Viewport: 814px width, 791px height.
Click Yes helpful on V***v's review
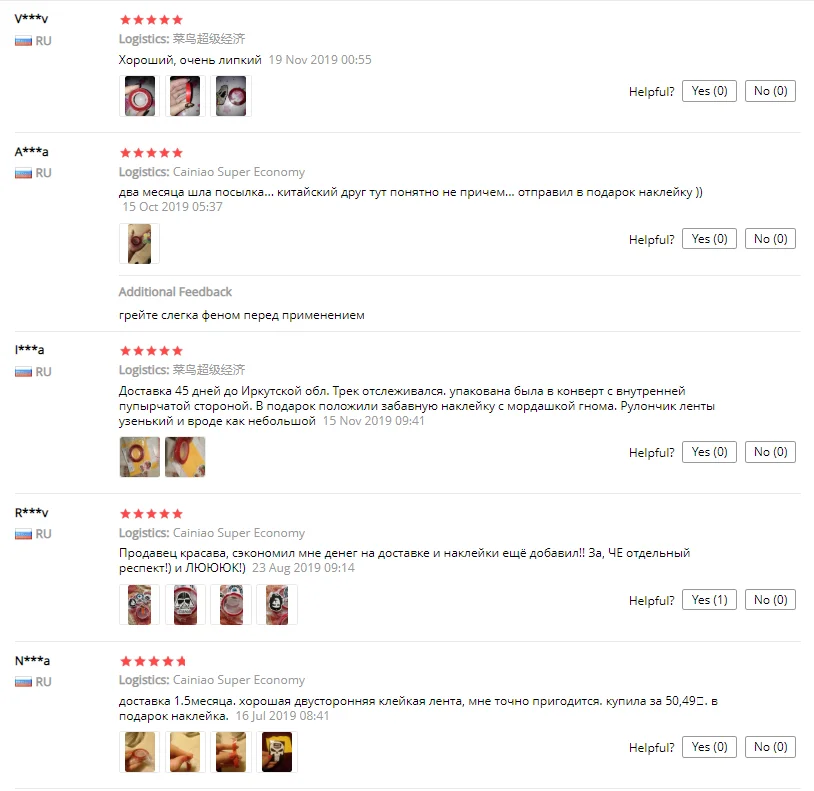[x=709, y=91]
